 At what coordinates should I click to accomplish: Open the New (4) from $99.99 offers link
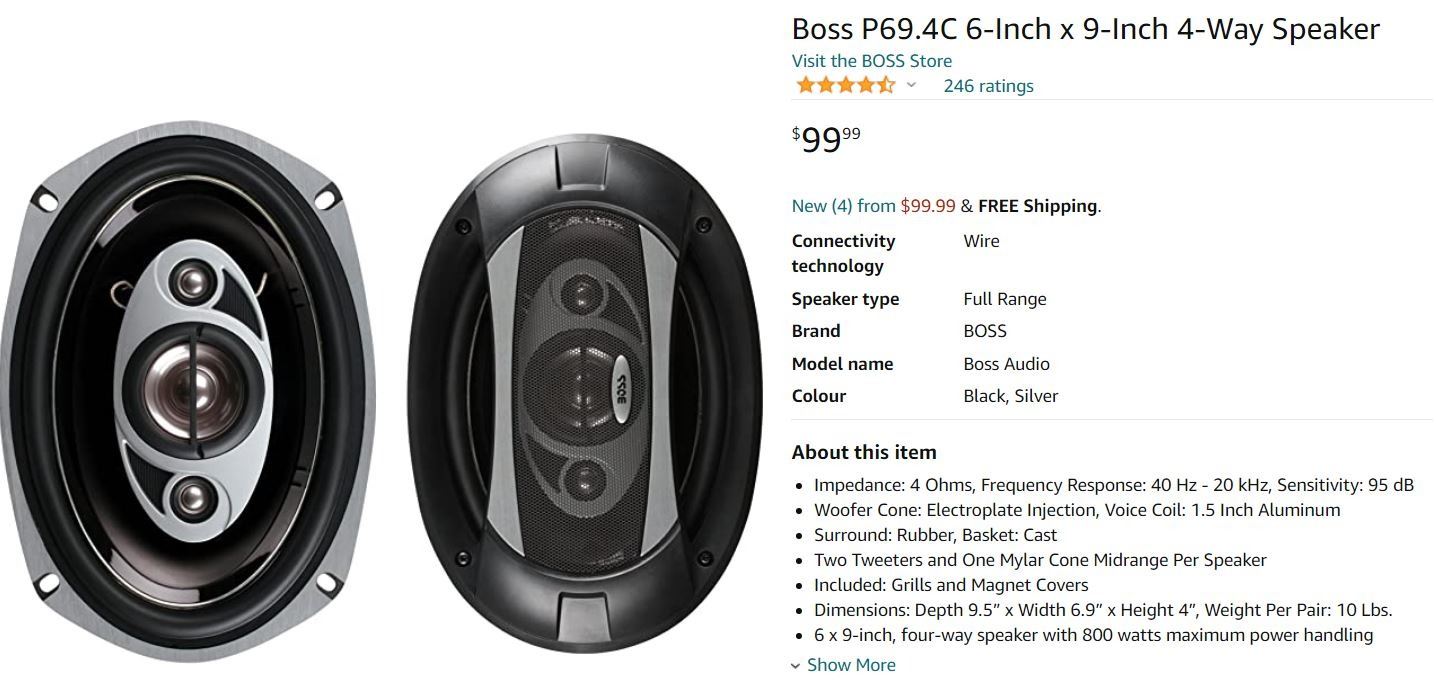point(873,206)
